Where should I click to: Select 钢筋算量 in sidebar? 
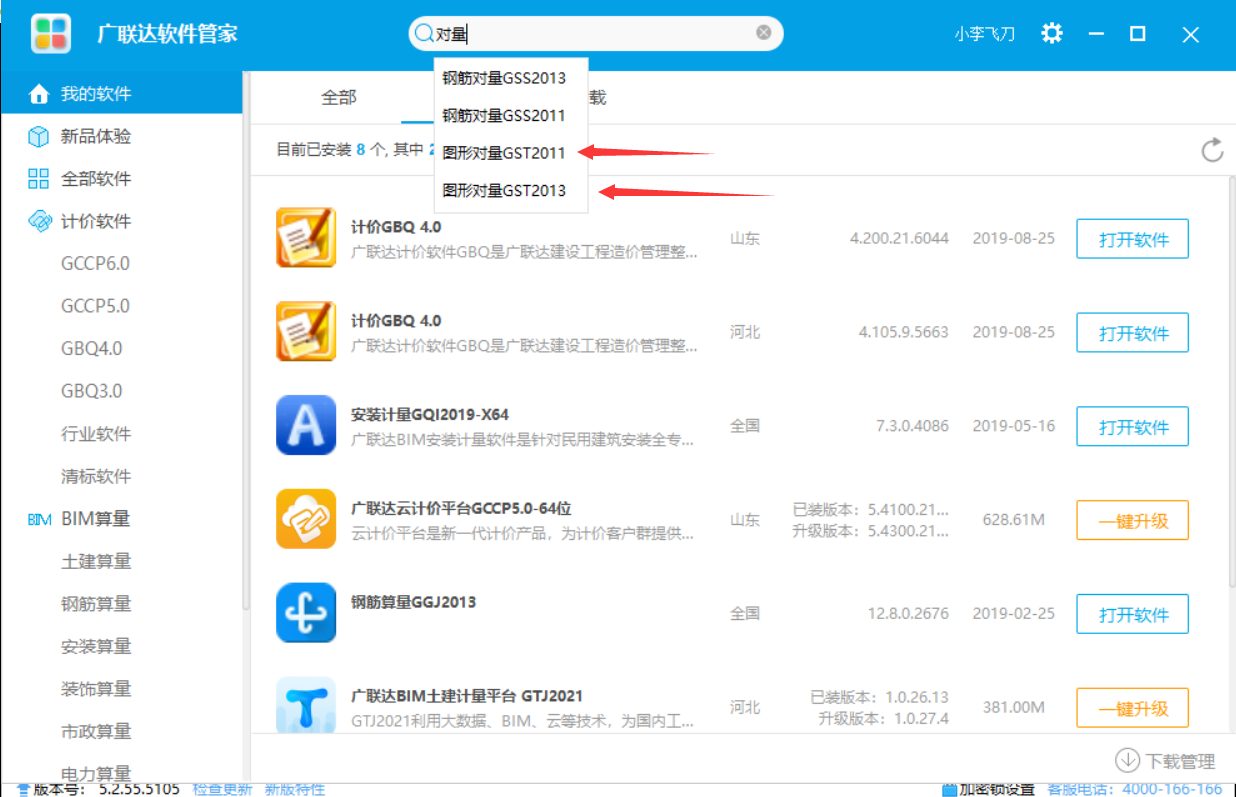point(96,604)
